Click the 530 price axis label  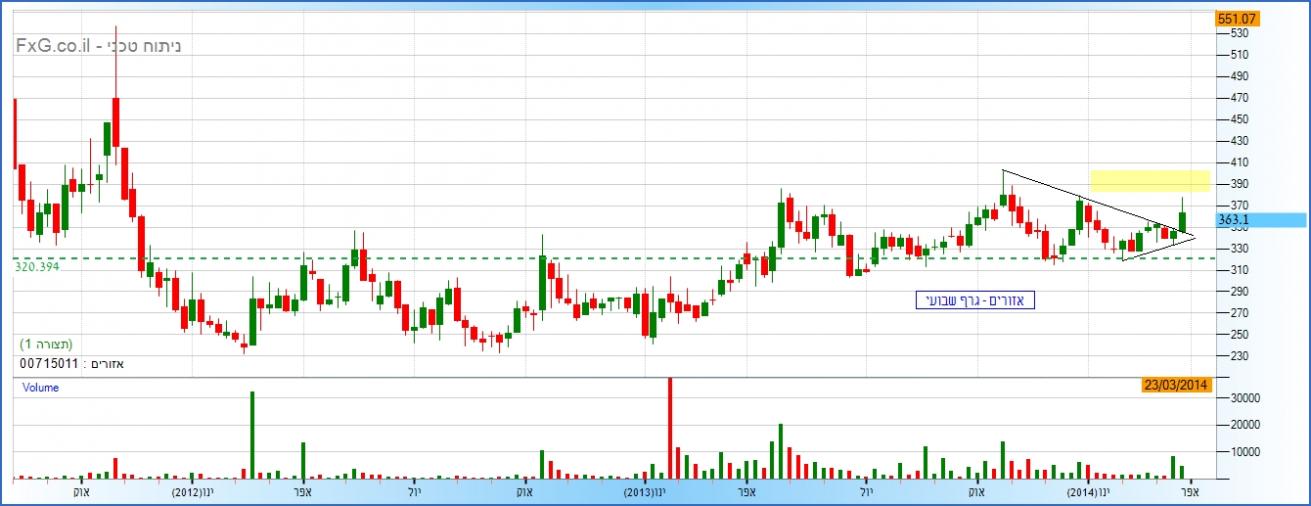1239,33
